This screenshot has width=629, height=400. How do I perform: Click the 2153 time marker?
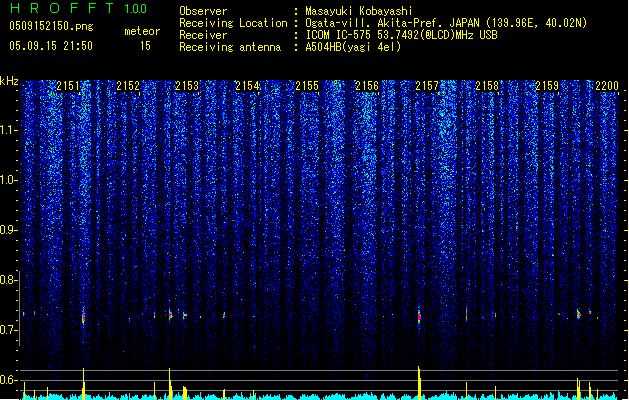tap(187, 85)
